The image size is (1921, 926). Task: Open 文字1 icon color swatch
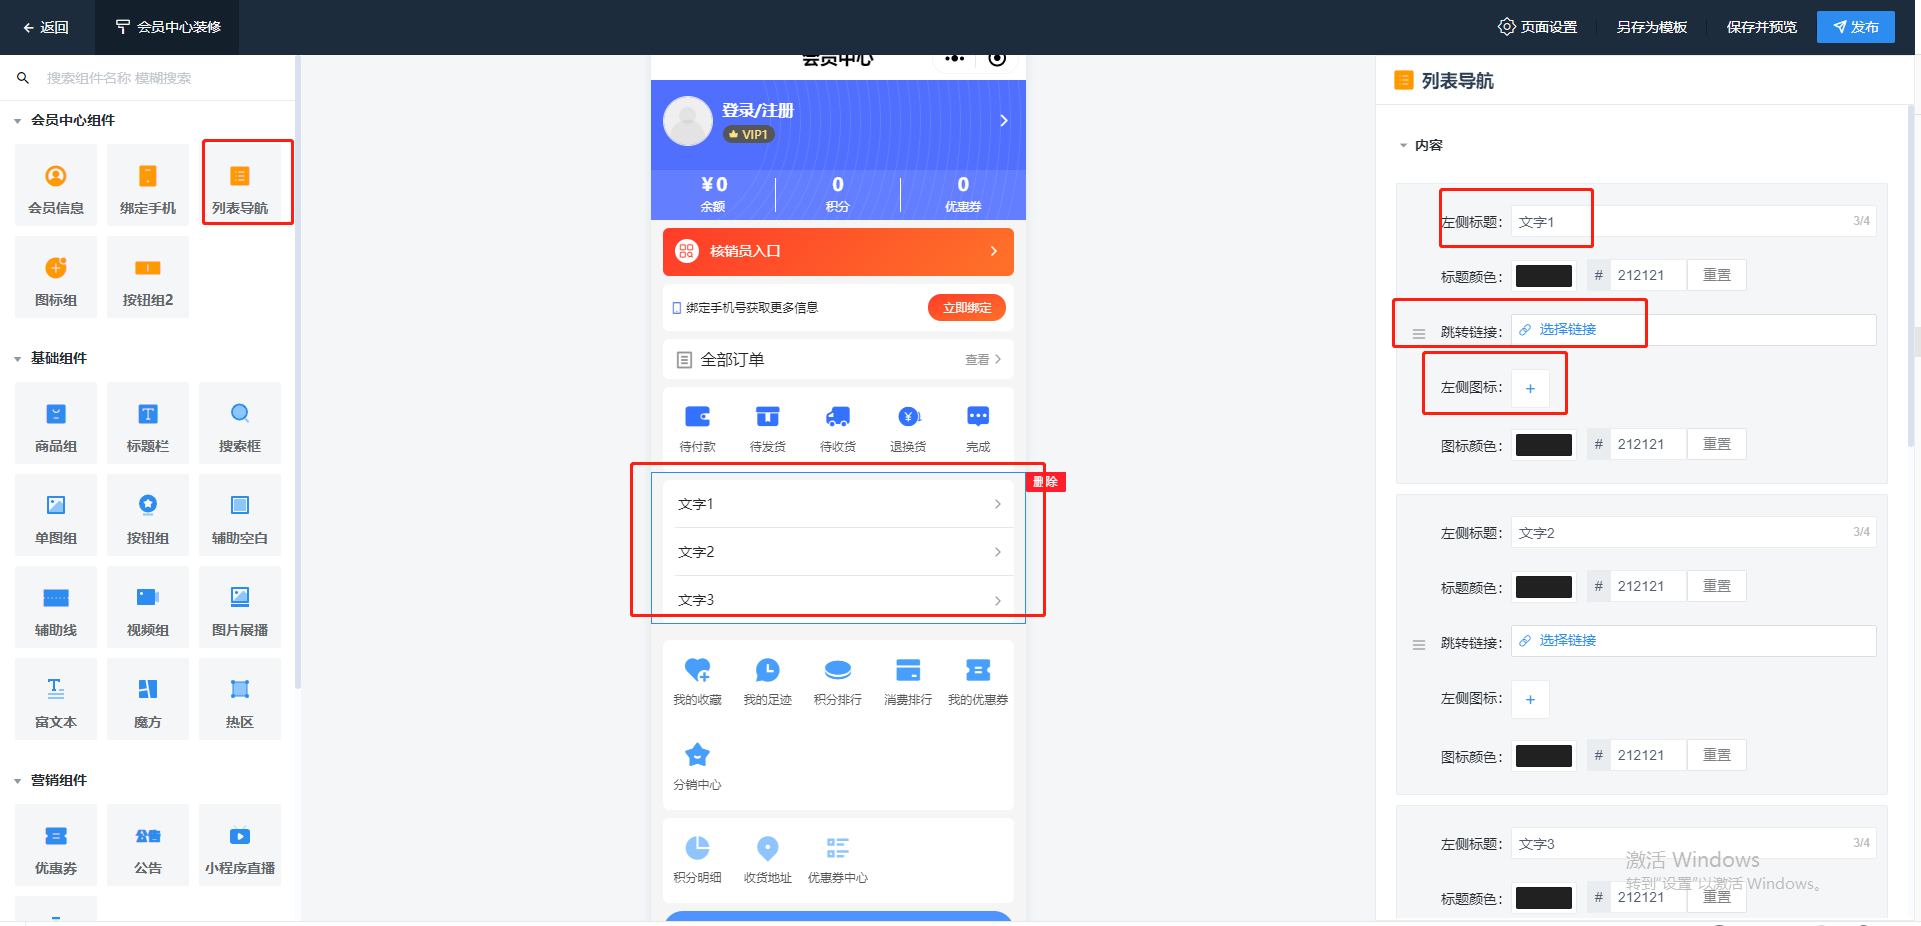[1544, 445]
